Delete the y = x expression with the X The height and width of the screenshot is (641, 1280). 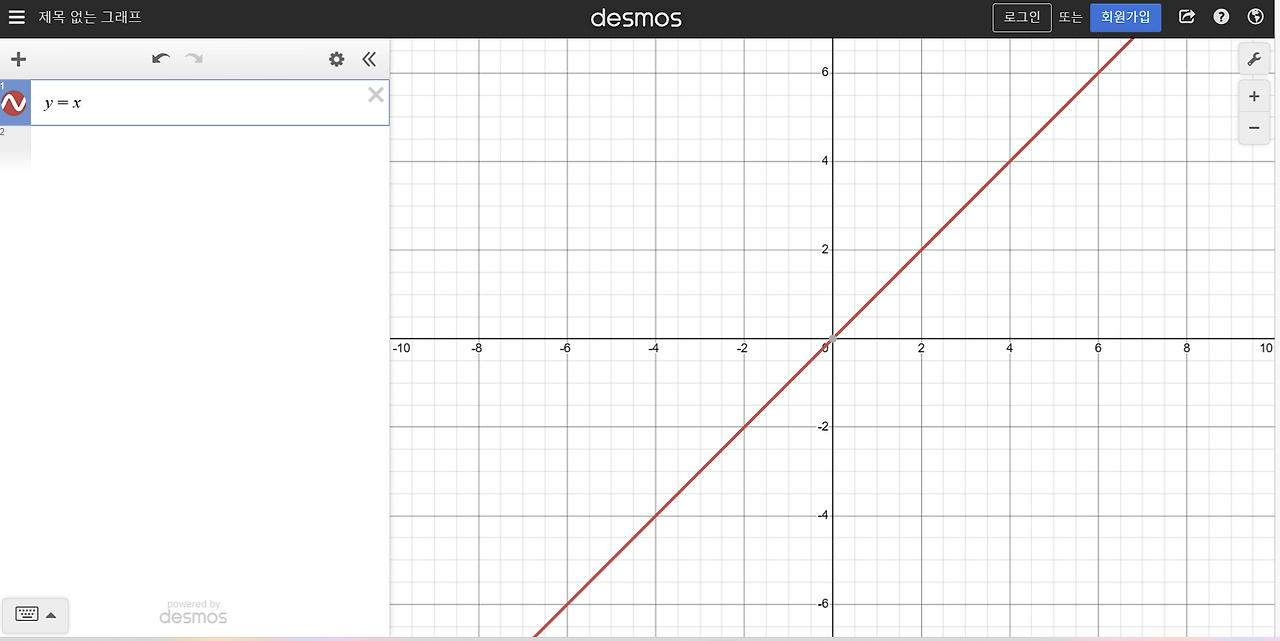pos(375,94)
